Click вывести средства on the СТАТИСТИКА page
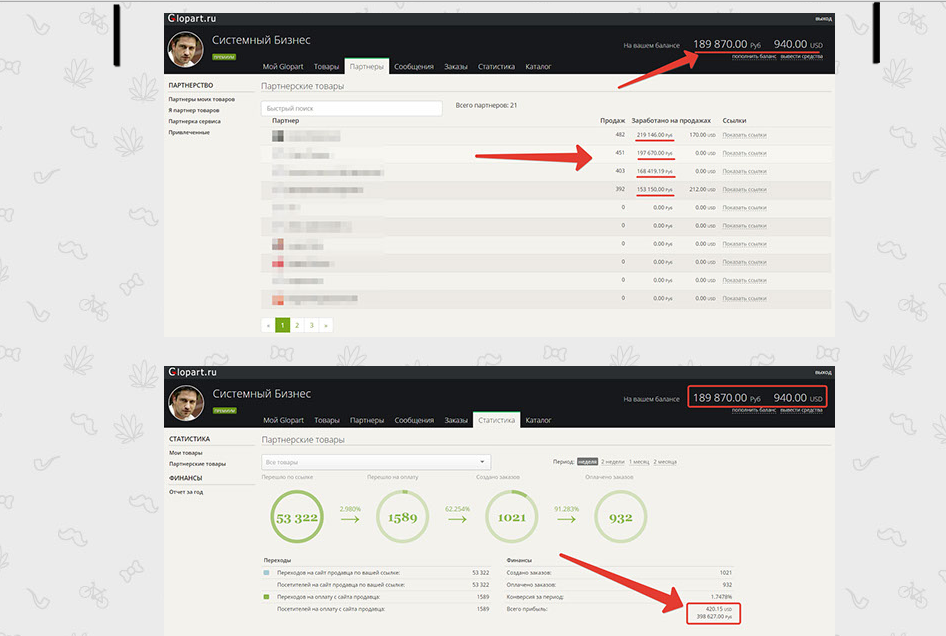The height and width of the screenshot is (636, 946). click(802, 410)
